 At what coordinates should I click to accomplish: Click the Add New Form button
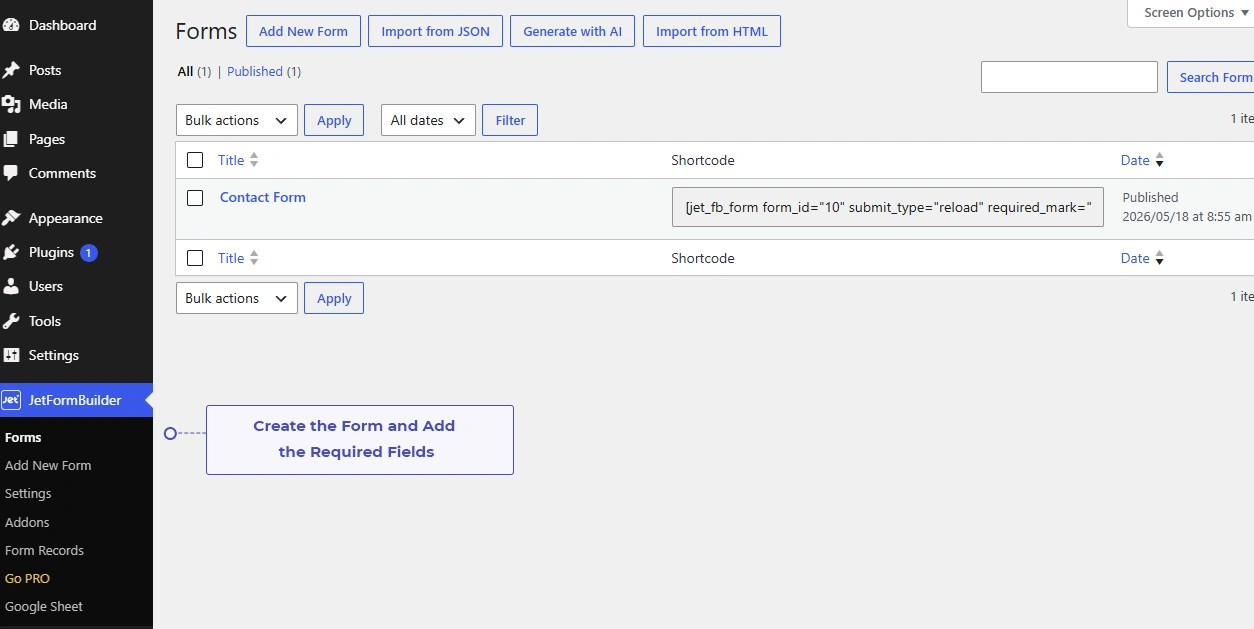[303, 31]
